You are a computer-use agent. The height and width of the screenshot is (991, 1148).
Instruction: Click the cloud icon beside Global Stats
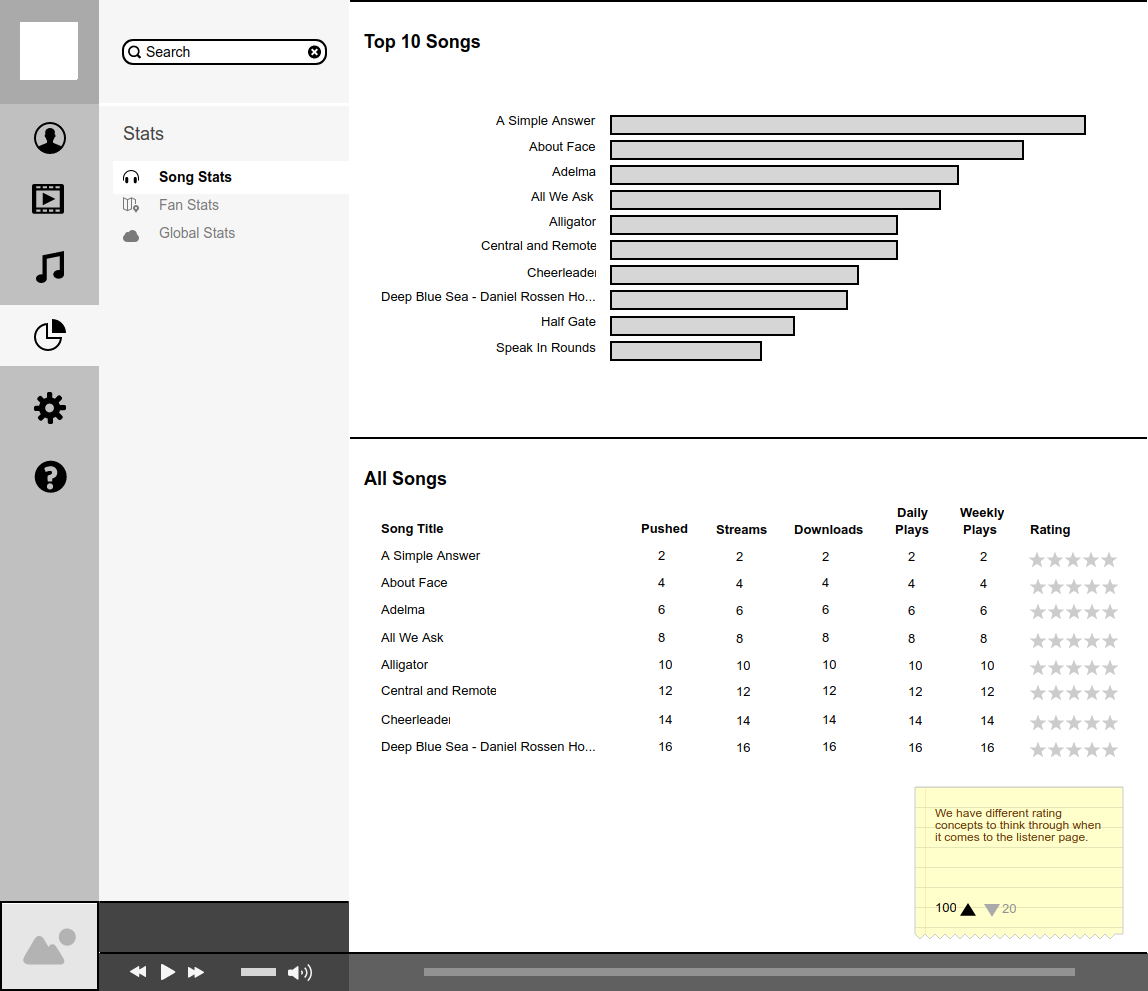pyautogui.click(x=131, y=235)
